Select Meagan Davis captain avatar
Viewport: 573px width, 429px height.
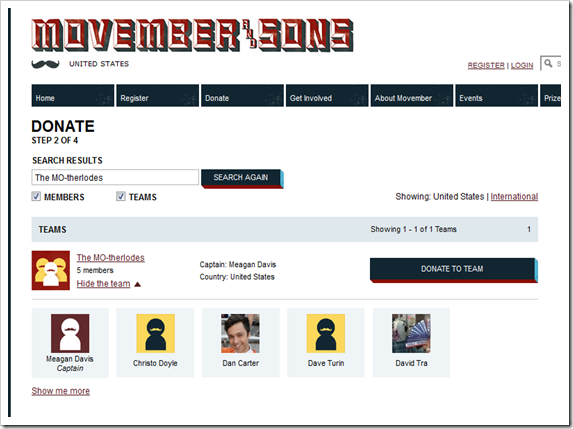tap(70, 333)
